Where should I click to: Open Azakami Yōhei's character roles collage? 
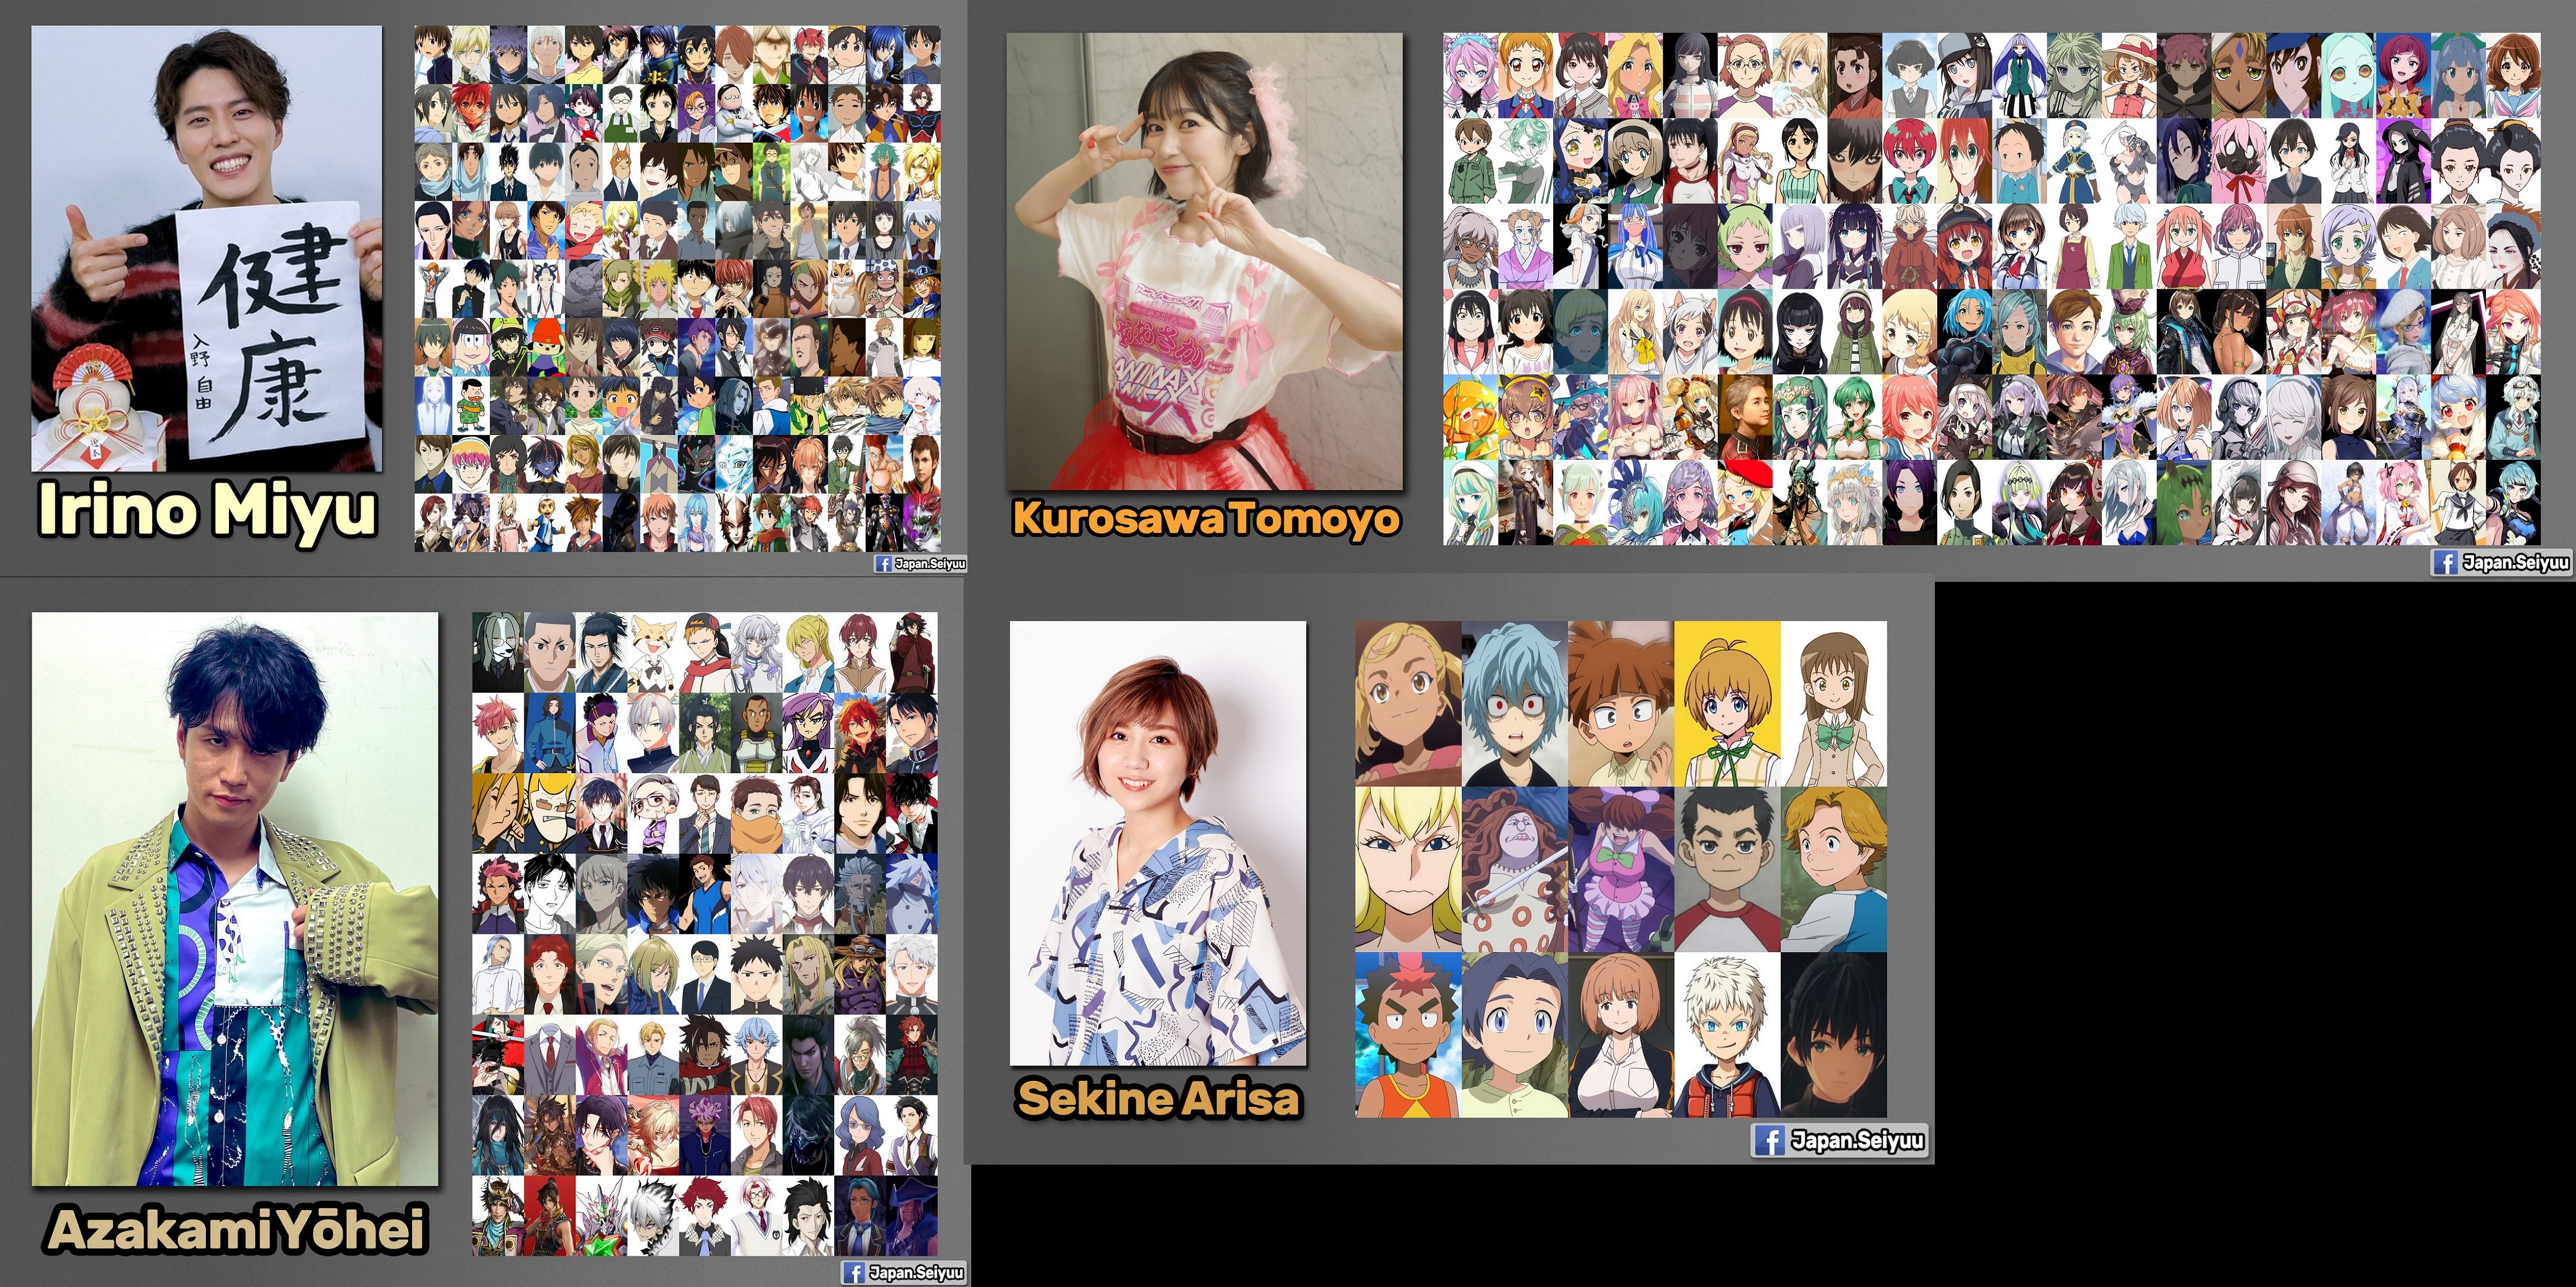click(705, 934)
